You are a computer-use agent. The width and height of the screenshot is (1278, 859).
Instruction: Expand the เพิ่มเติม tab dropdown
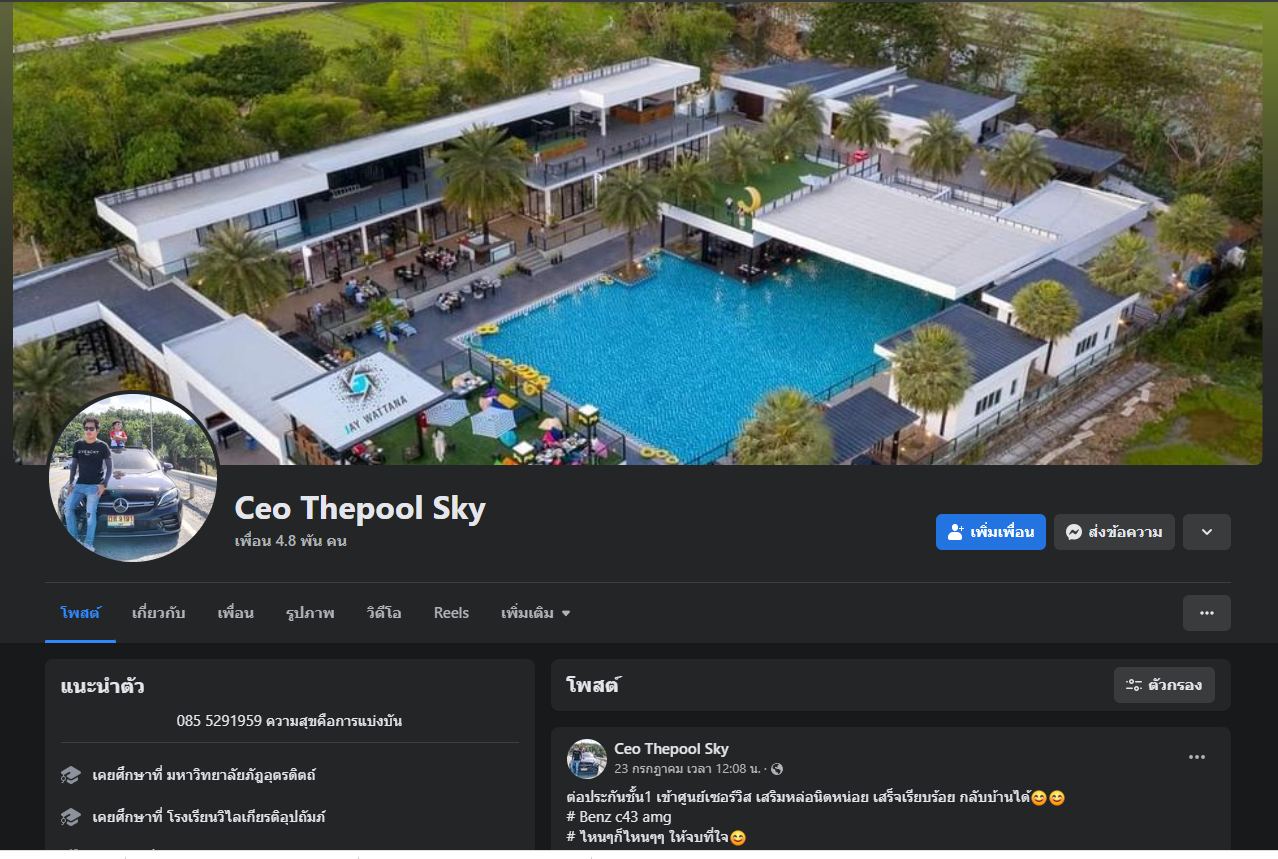(x=536, y=613)
